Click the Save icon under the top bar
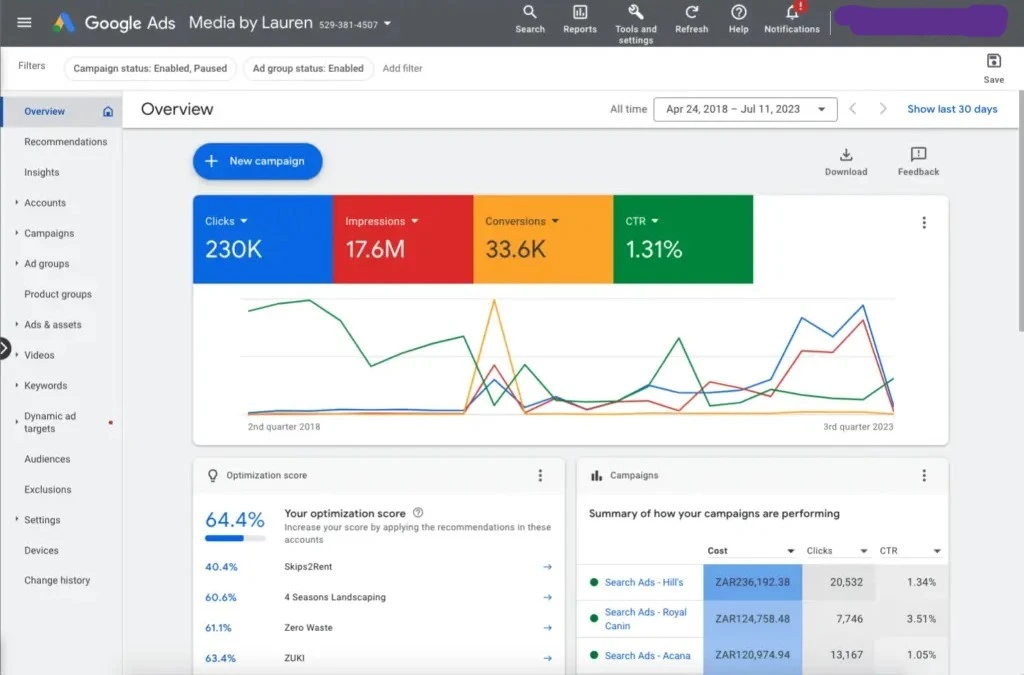 click(x=993, y=62)
